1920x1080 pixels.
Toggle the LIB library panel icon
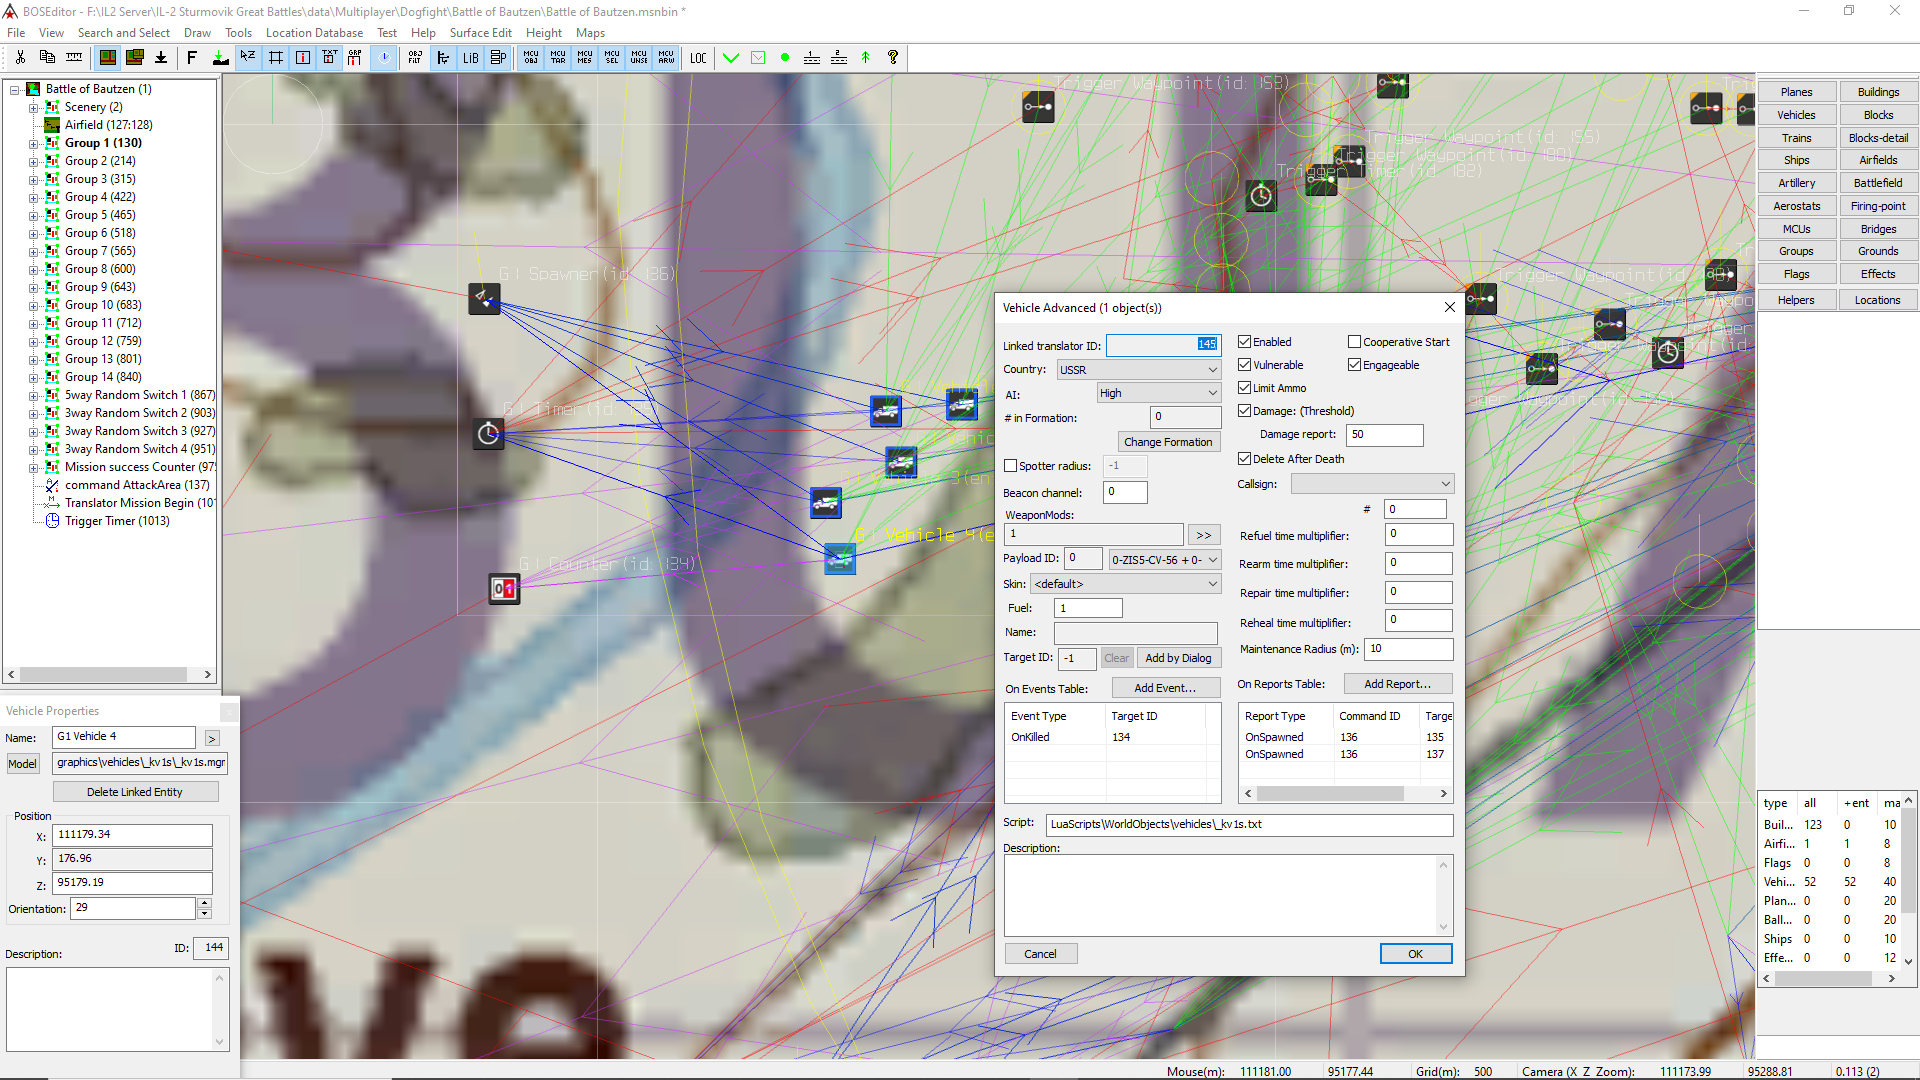(470, 58)
